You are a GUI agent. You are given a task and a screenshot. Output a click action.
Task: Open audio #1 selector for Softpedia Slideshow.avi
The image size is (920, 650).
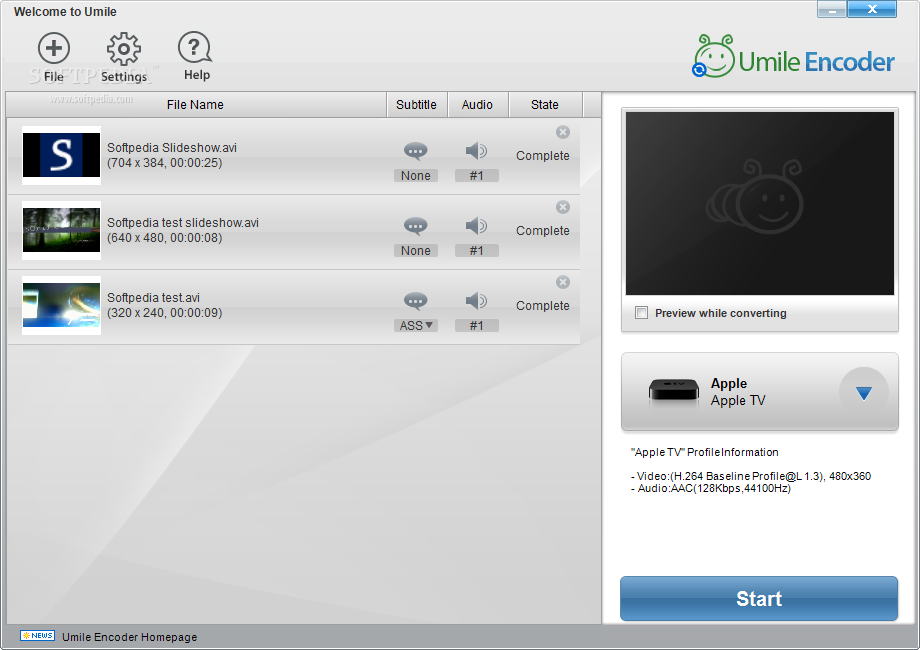(476, 175)
